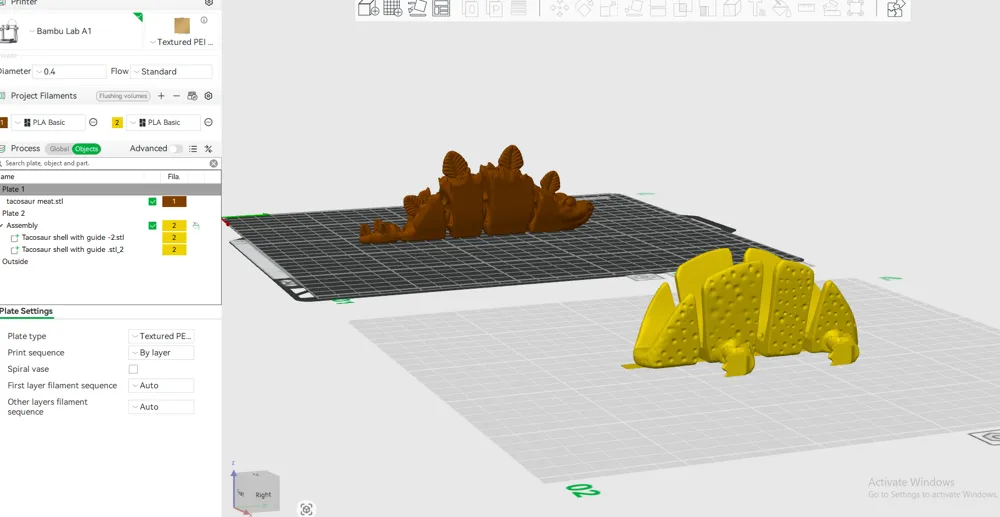Select the Move tool
Screen dimensions: 1000x517
click(560, 8)
